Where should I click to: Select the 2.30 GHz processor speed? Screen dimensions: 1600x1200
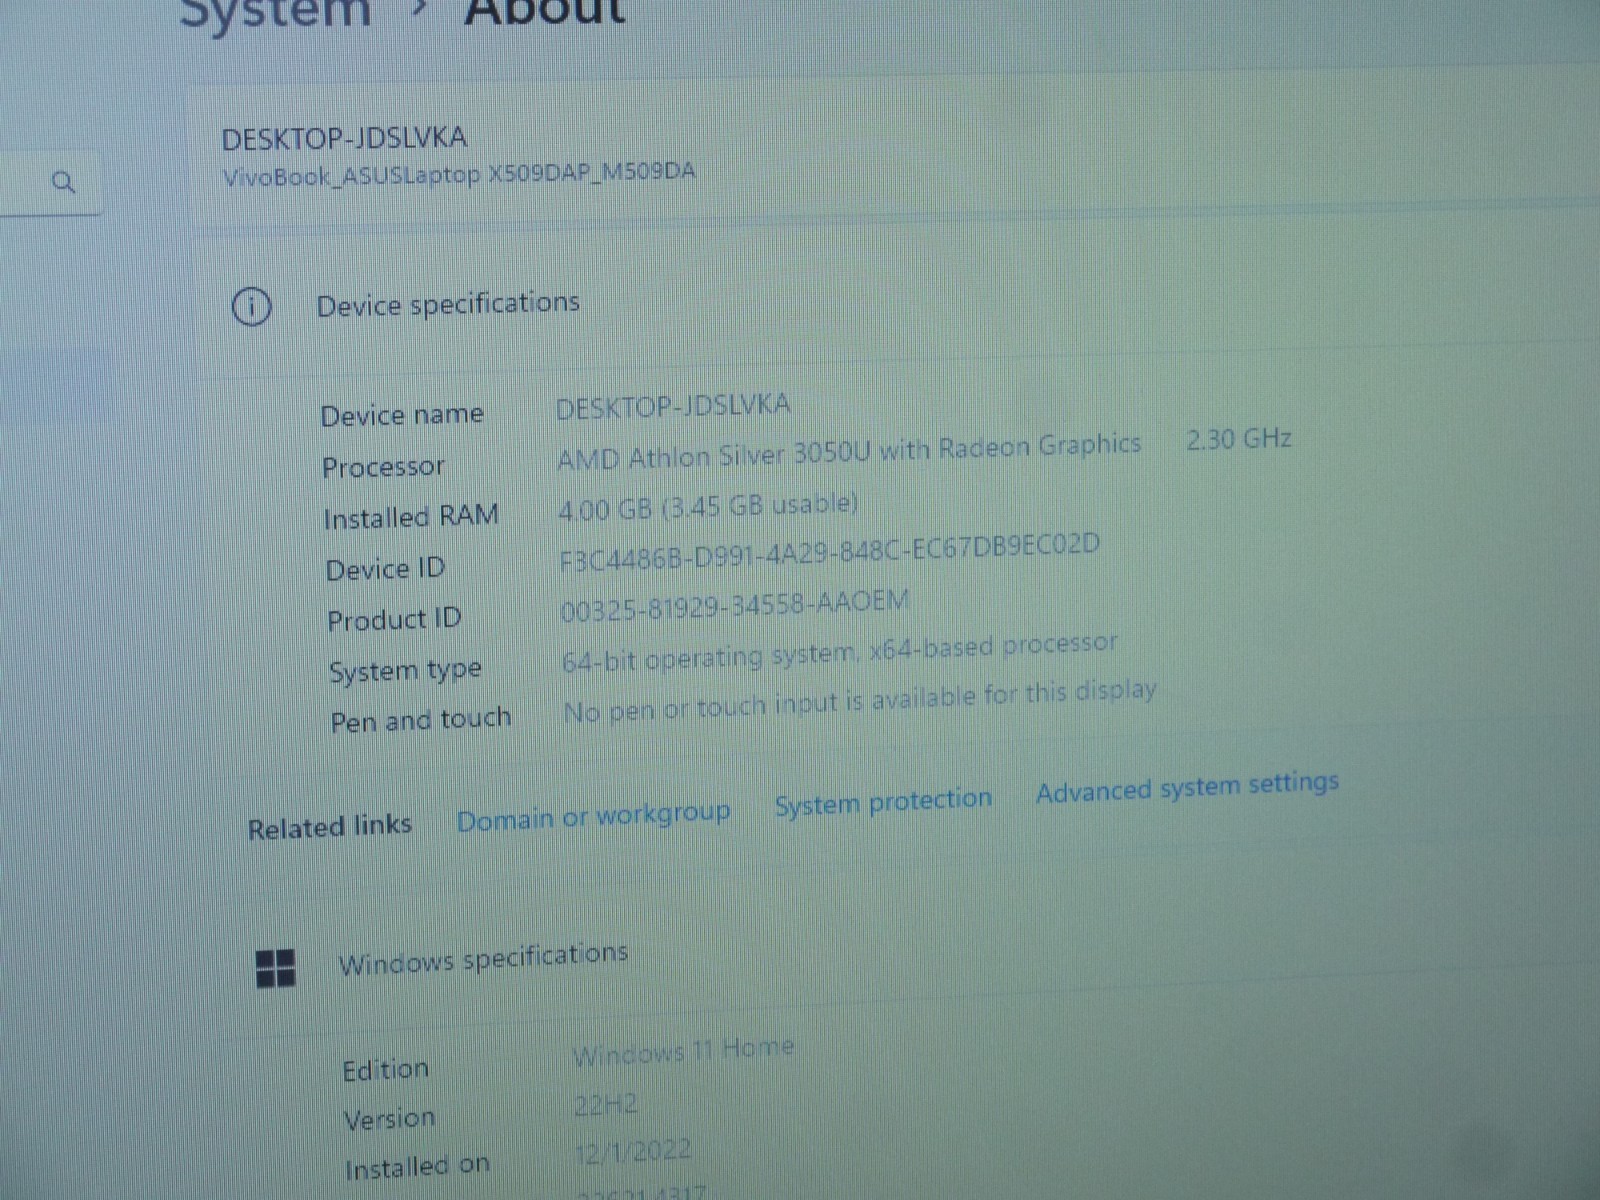[x=1239, y=439]
